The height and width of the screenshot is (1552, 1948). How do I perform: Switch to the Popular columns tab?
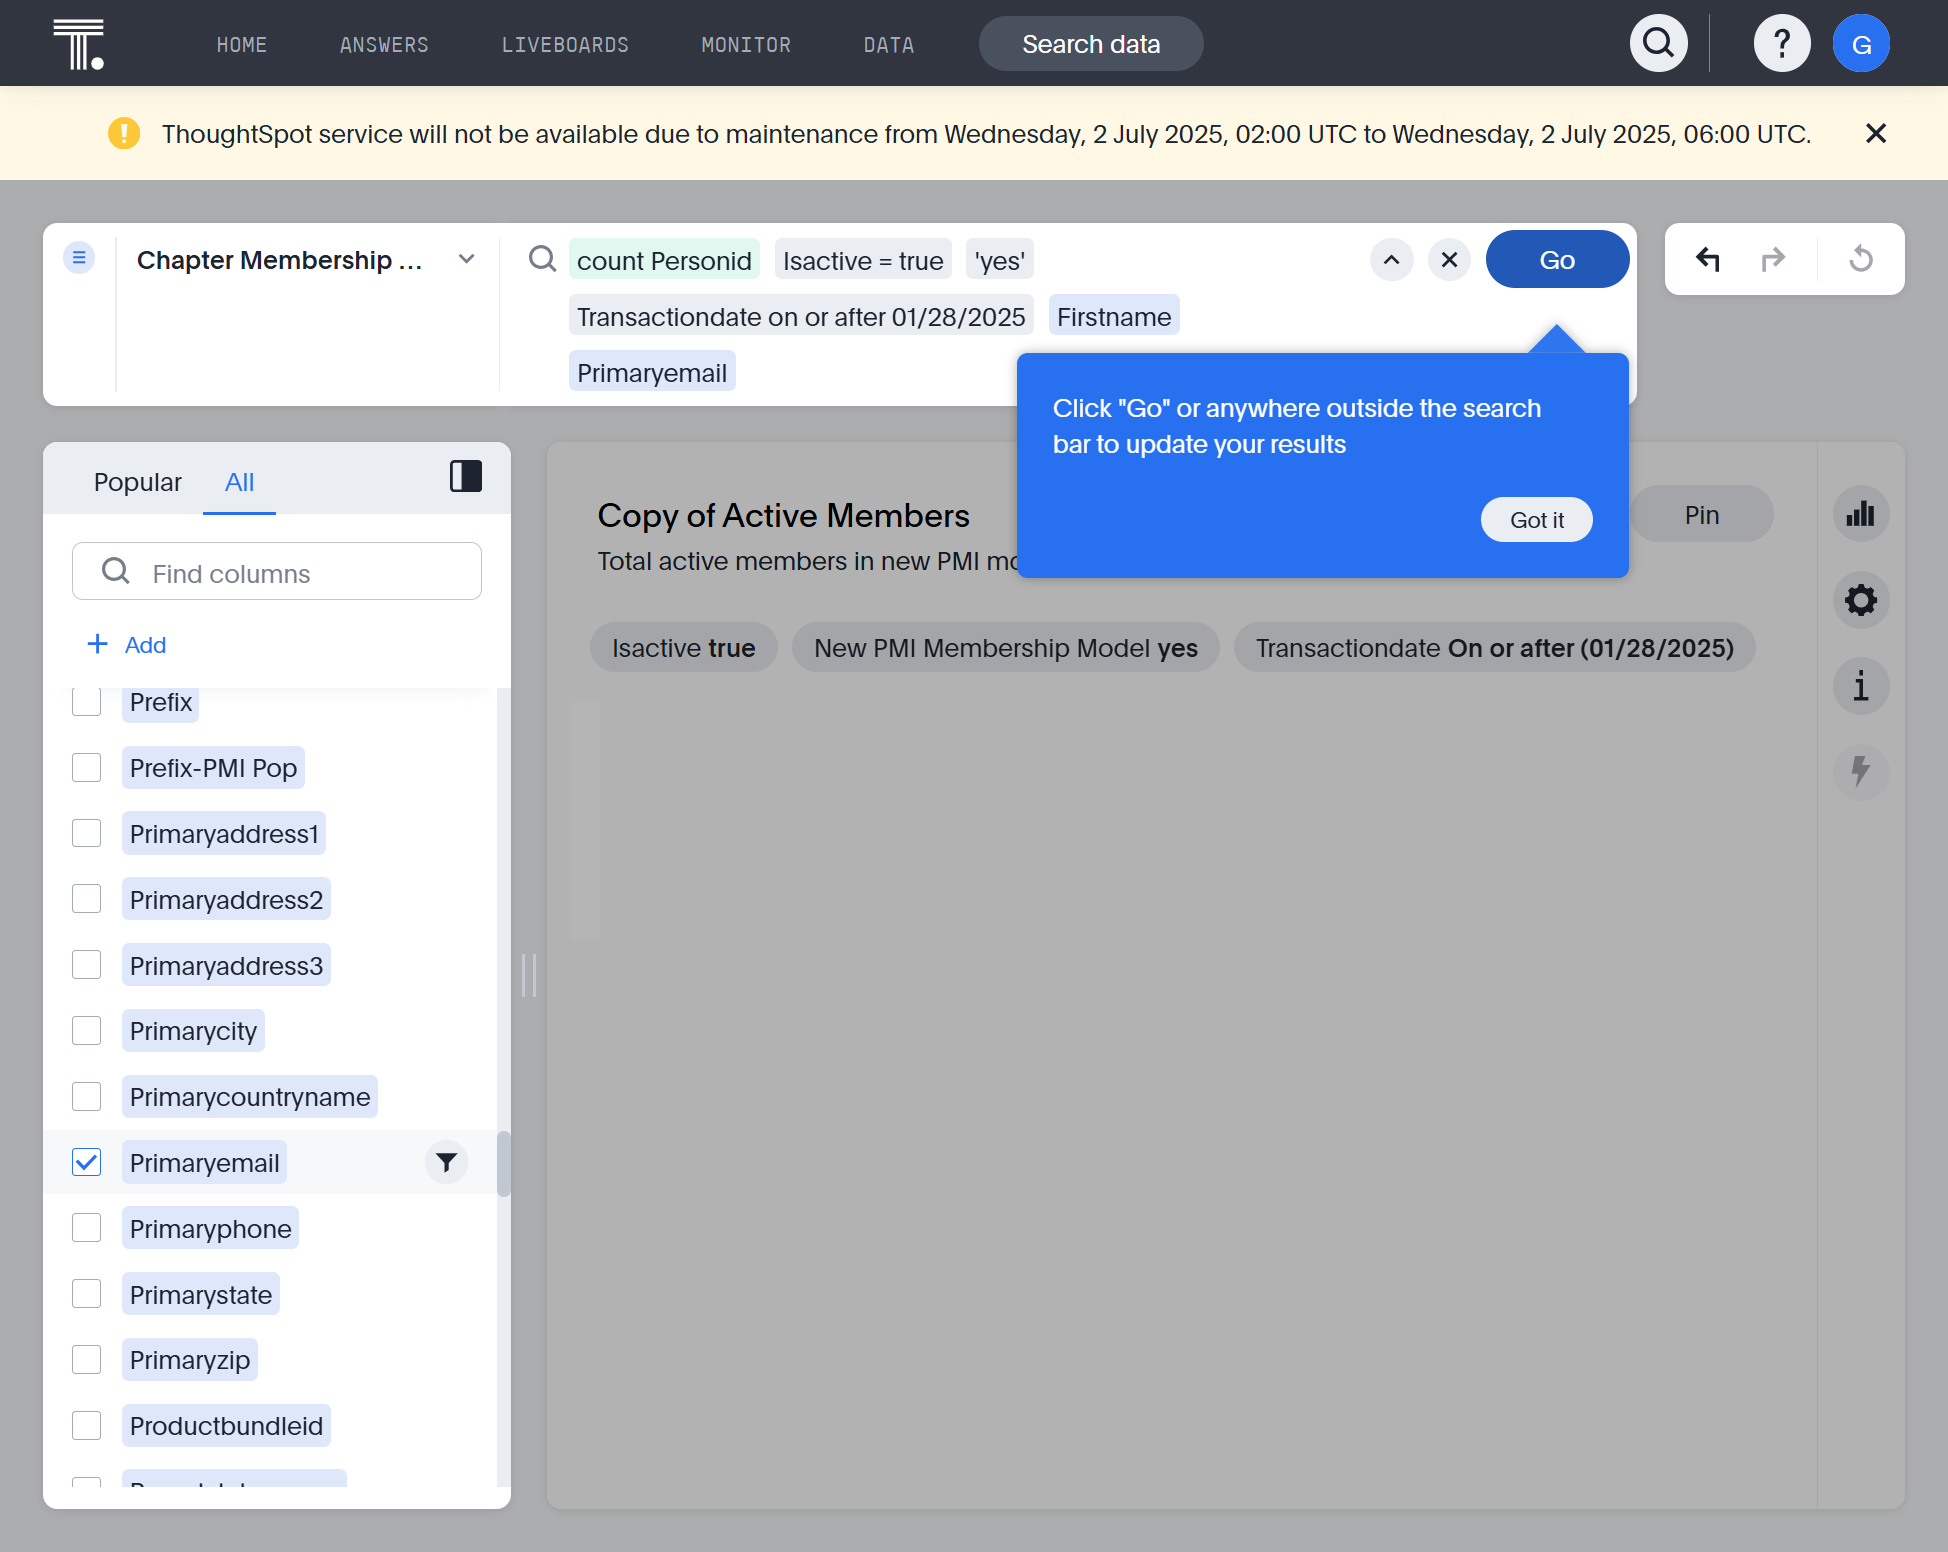pyautogui.click(x=138, y=482)
